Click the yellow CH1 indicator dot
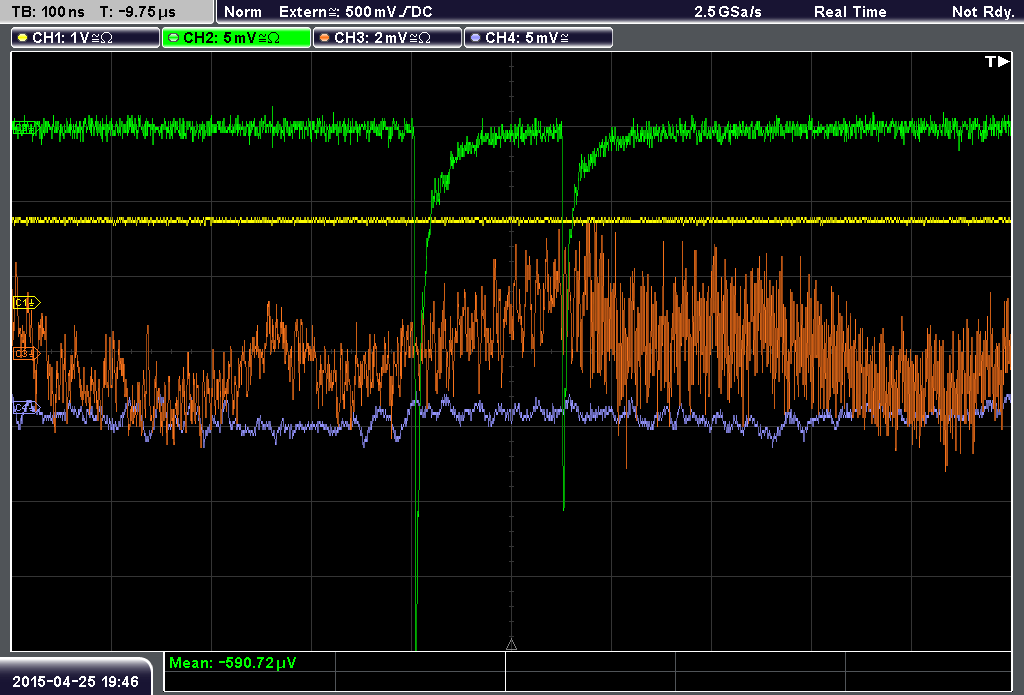The width and height of the screenshot is (1024, 695). (x=22, y=38)
